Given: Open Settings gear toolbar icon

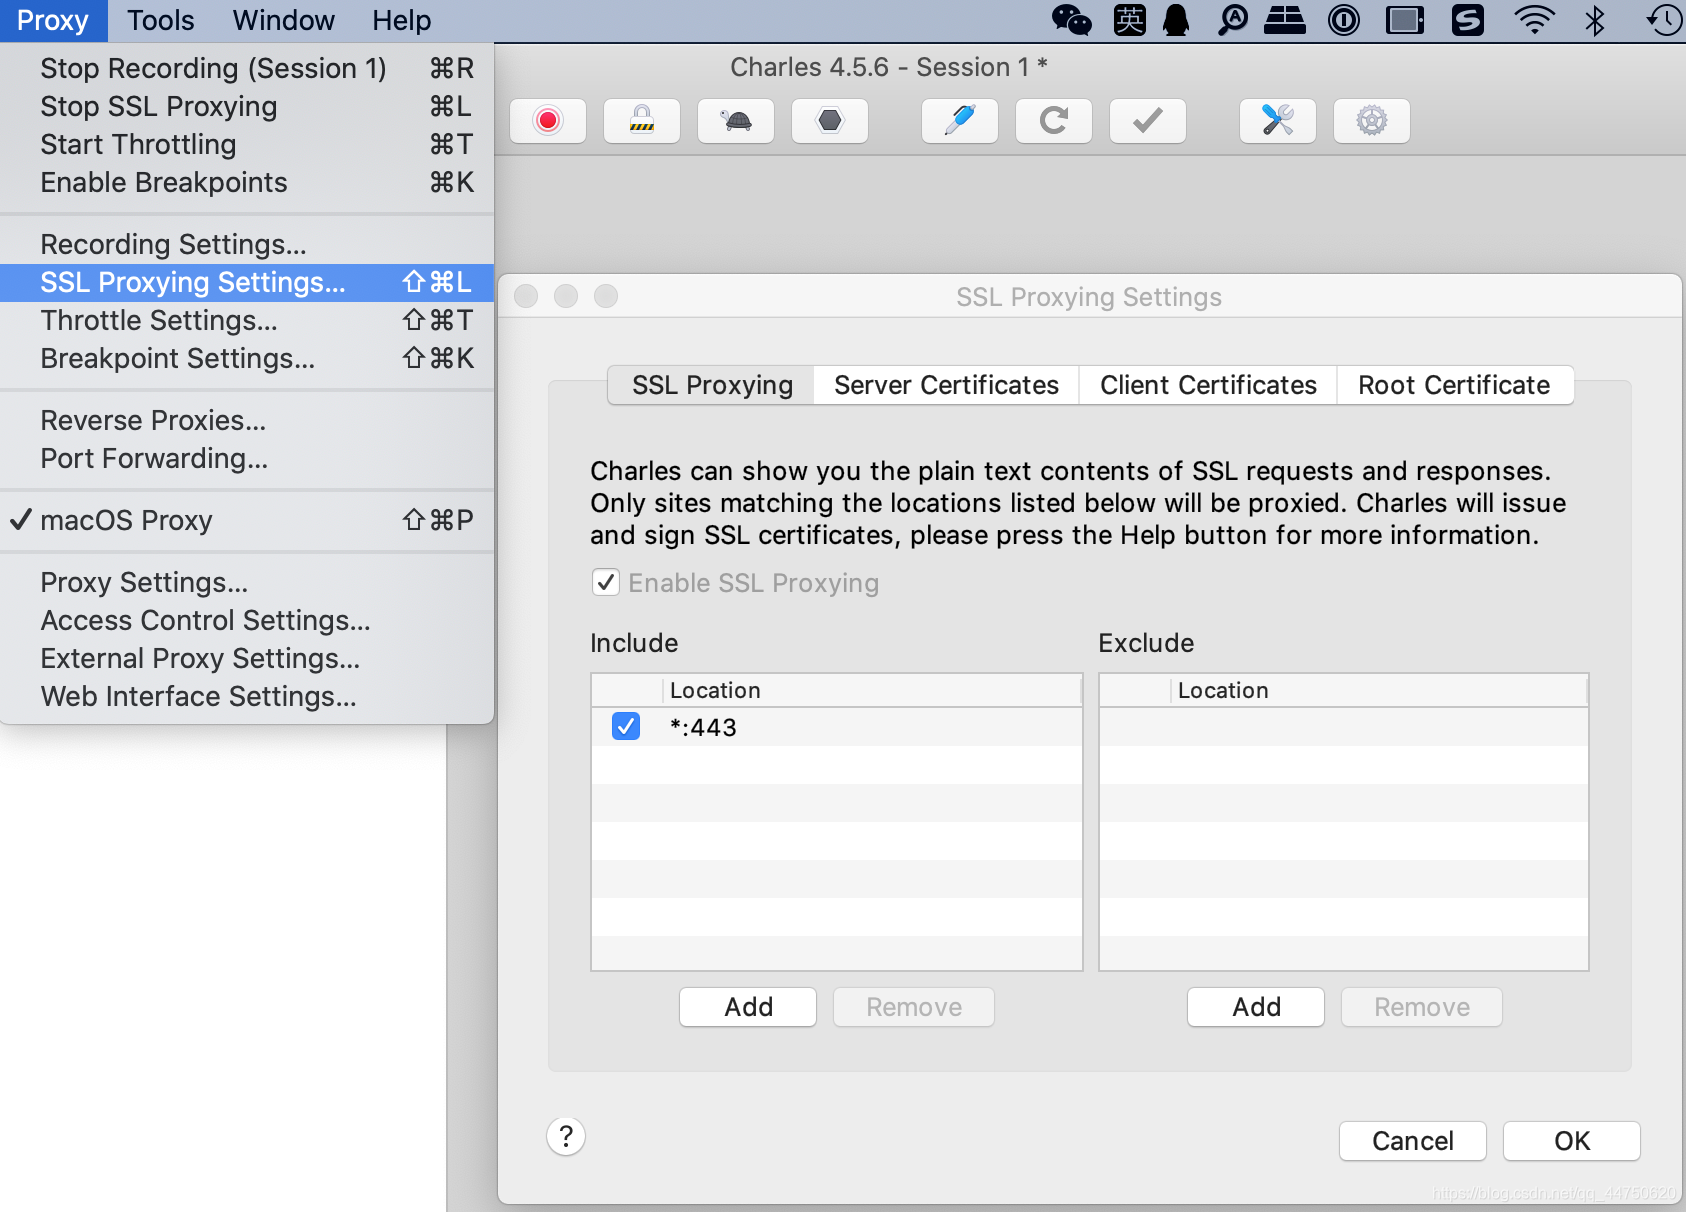Looking at the screenshot, I should pos(1372,121).
